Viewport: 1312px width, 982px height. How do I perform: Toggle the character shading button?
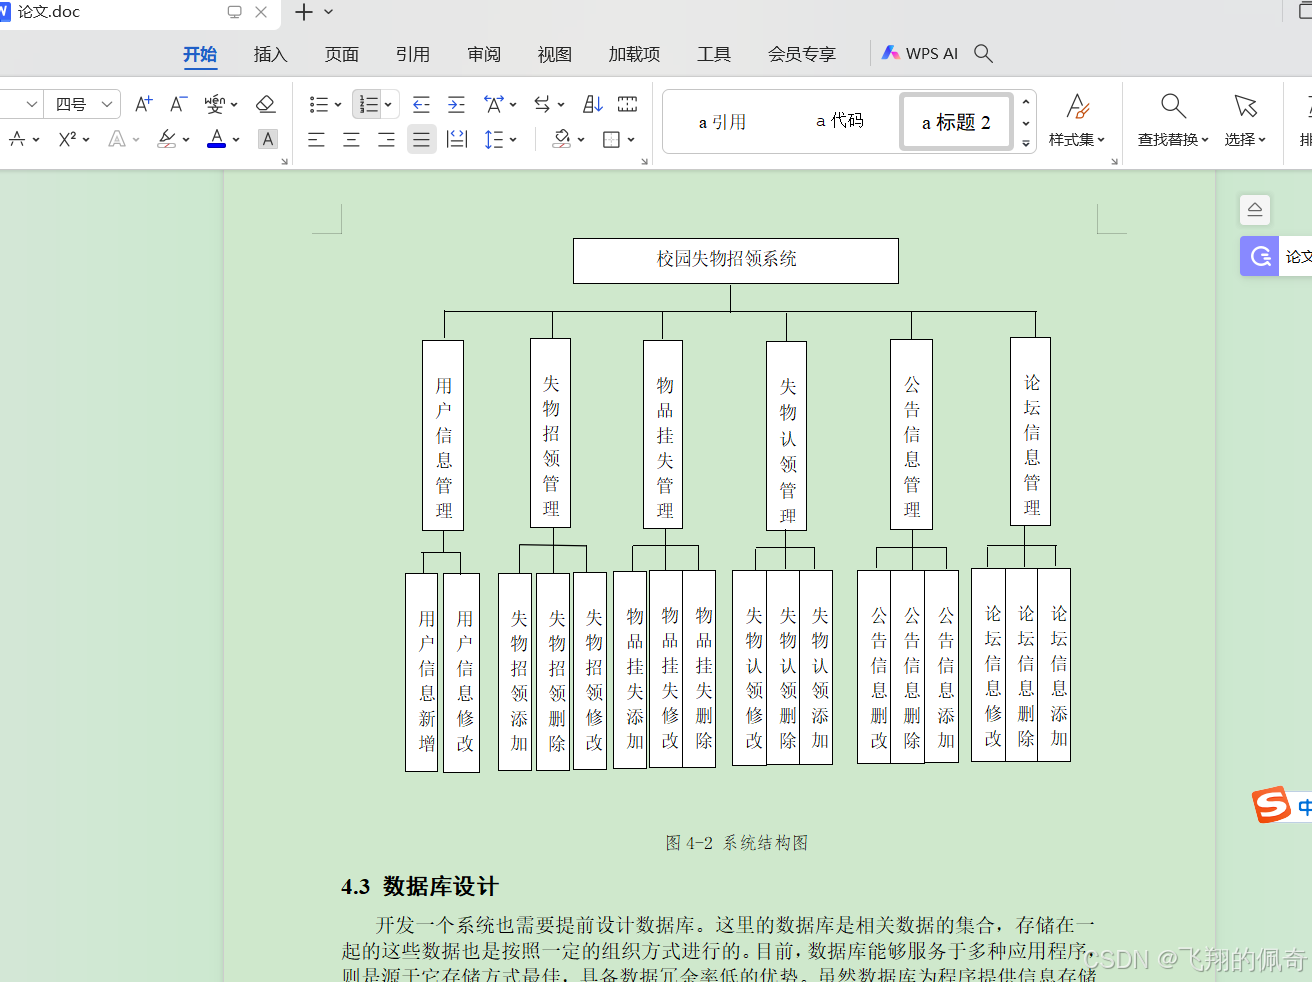point(267,139)
